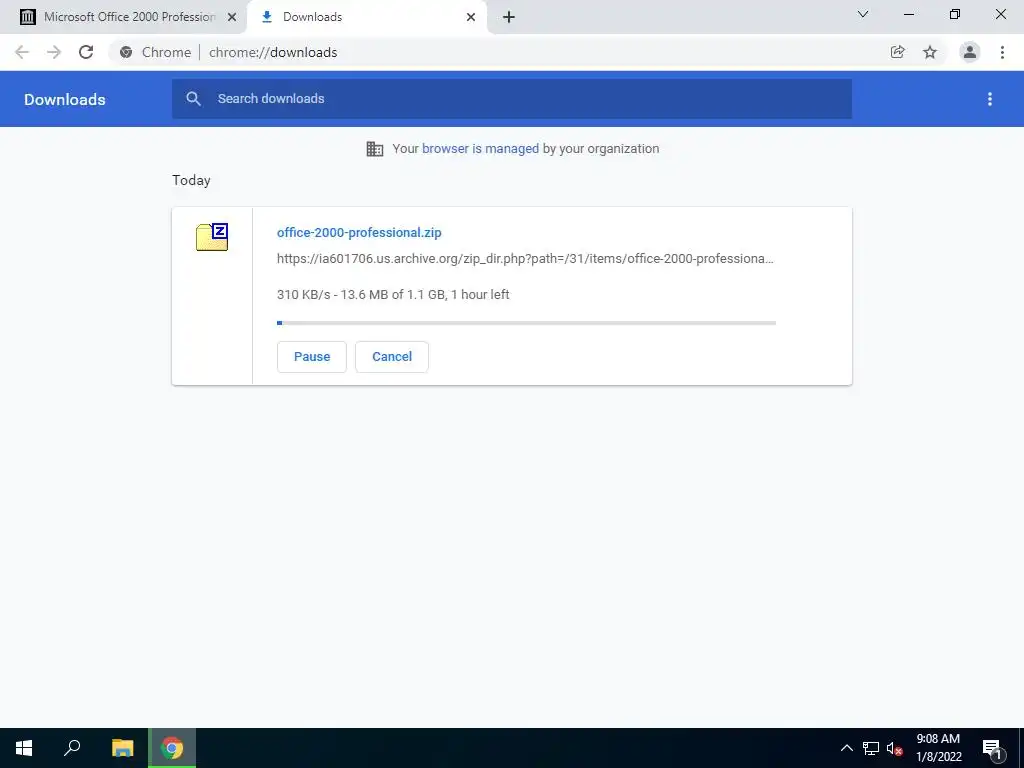
Task: Bookmark this tab with the star icon
Action: pyautogui.click(x=930, y=52)
